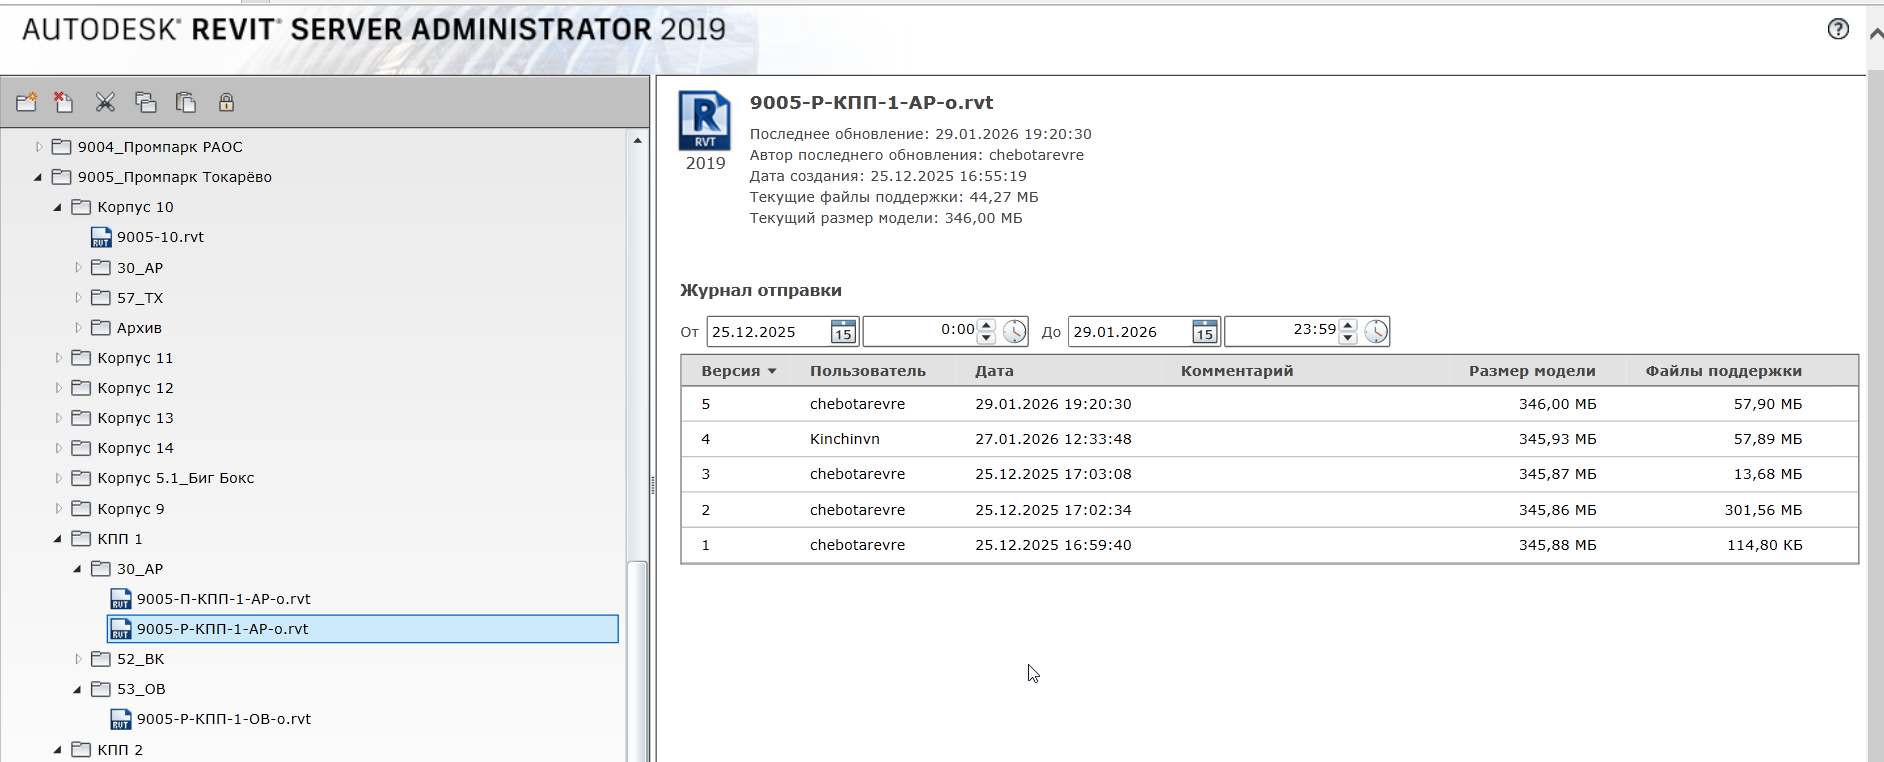This screenshot has width=1884, height=762.
Task: Select the Корпус 9 folder
Action: pos(131,509)
